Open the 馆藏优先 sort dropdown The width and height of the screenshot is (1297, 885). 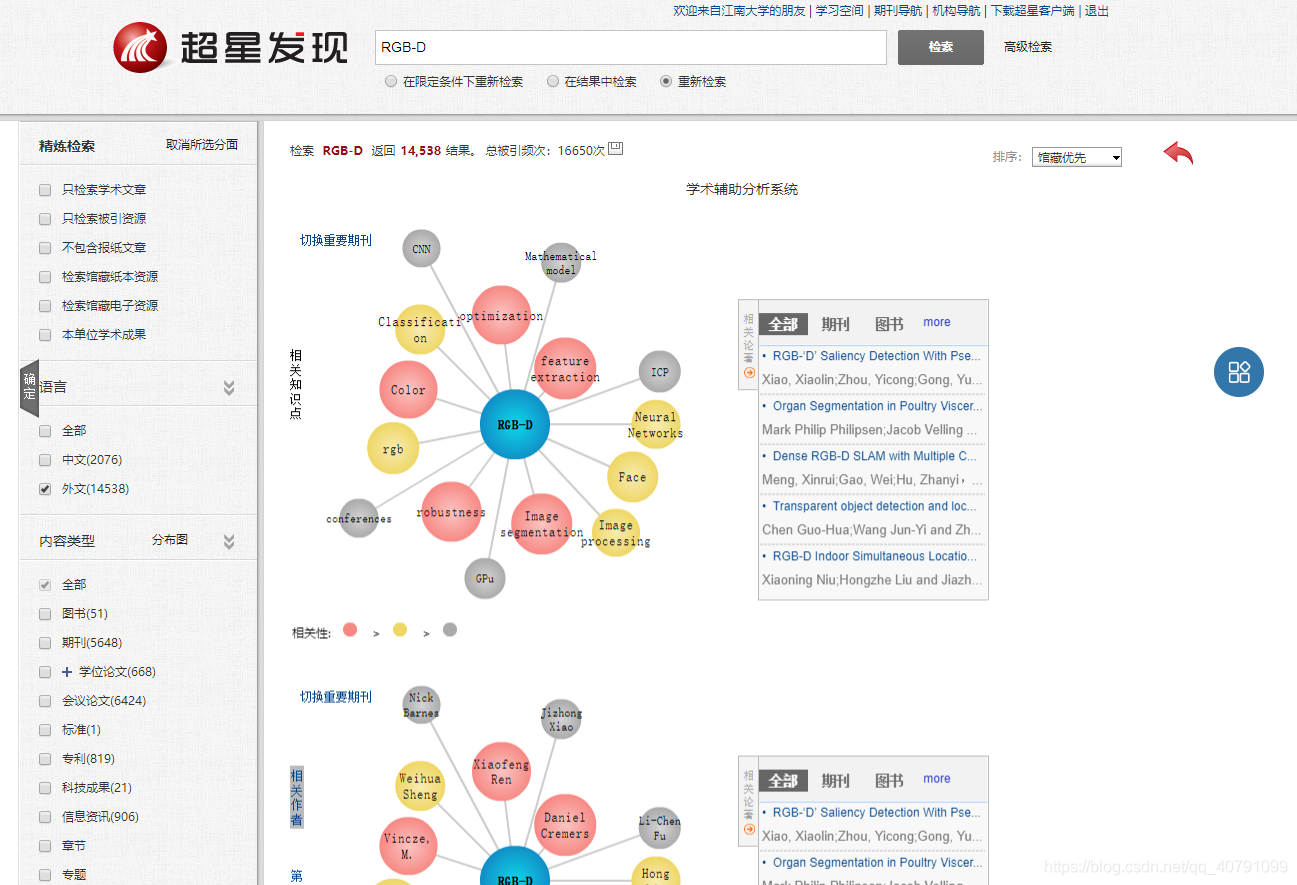click(x=1077, y=157)
